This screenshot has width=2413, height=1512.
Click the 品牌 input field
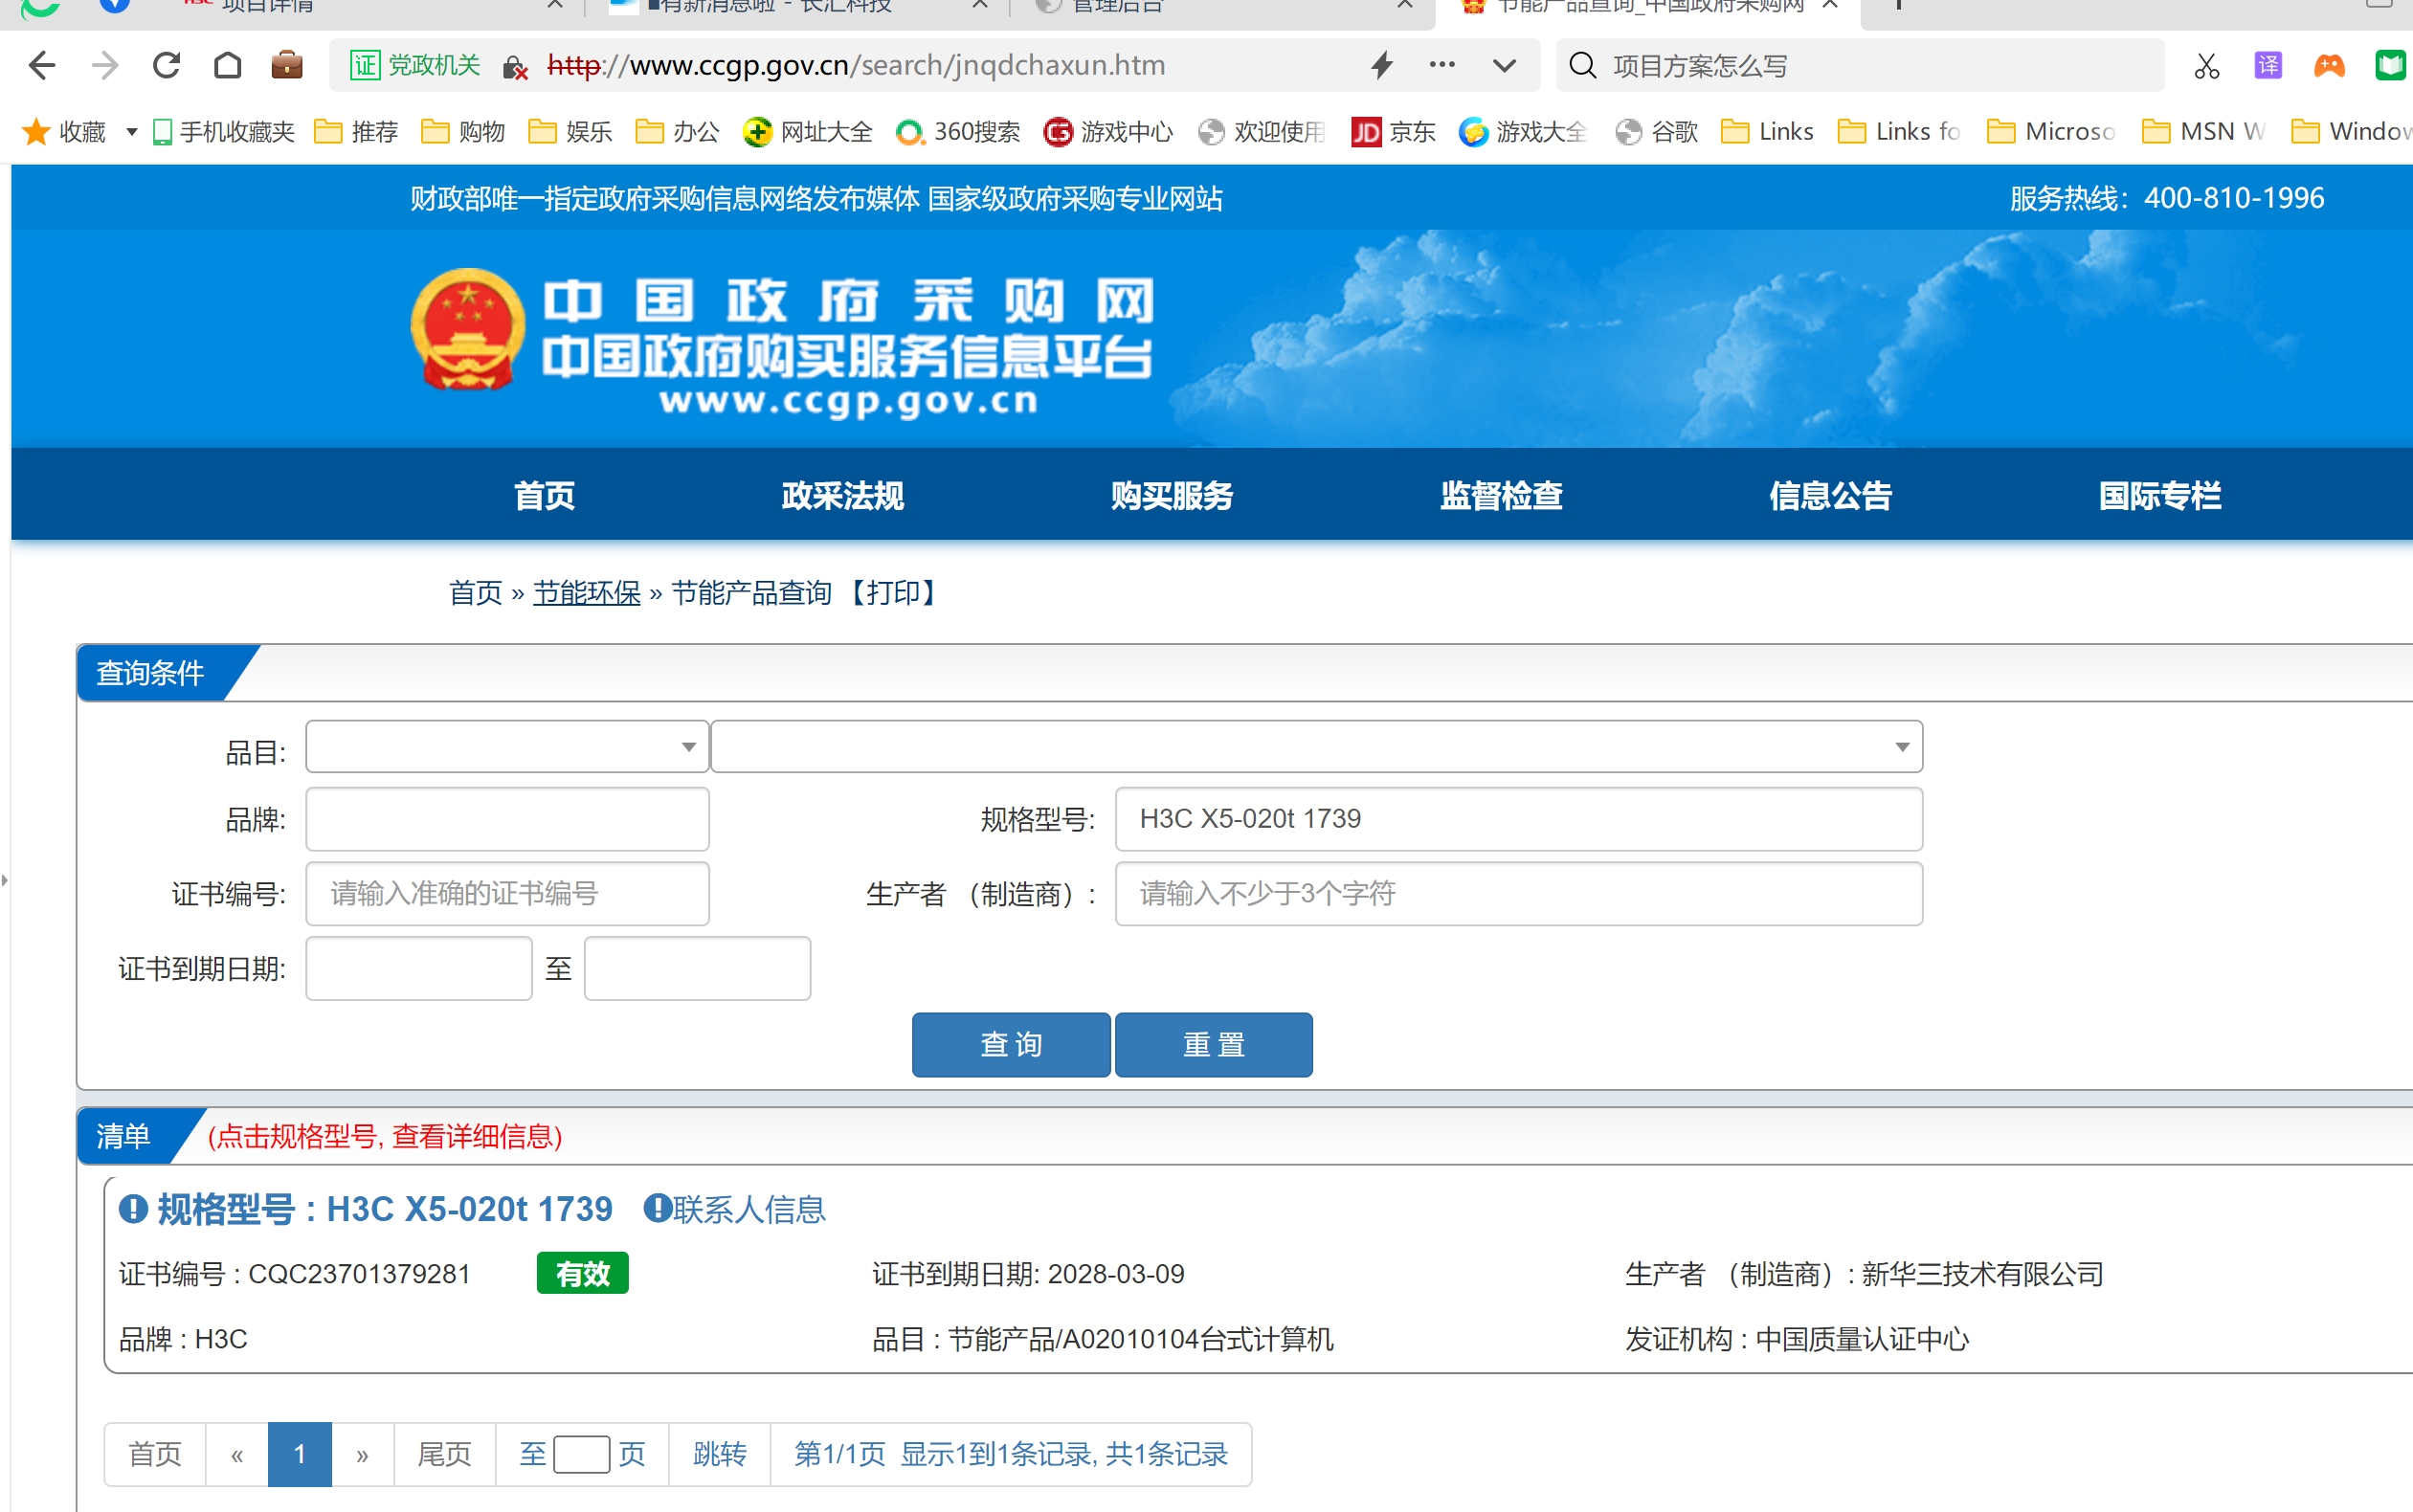click(507, 819)
